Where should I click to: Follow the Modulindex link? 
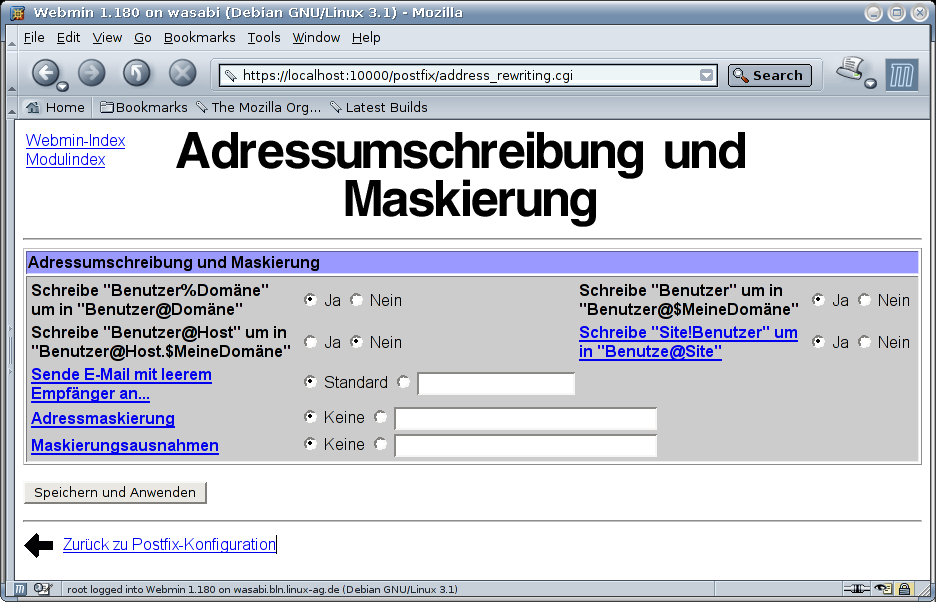point(65,159)
